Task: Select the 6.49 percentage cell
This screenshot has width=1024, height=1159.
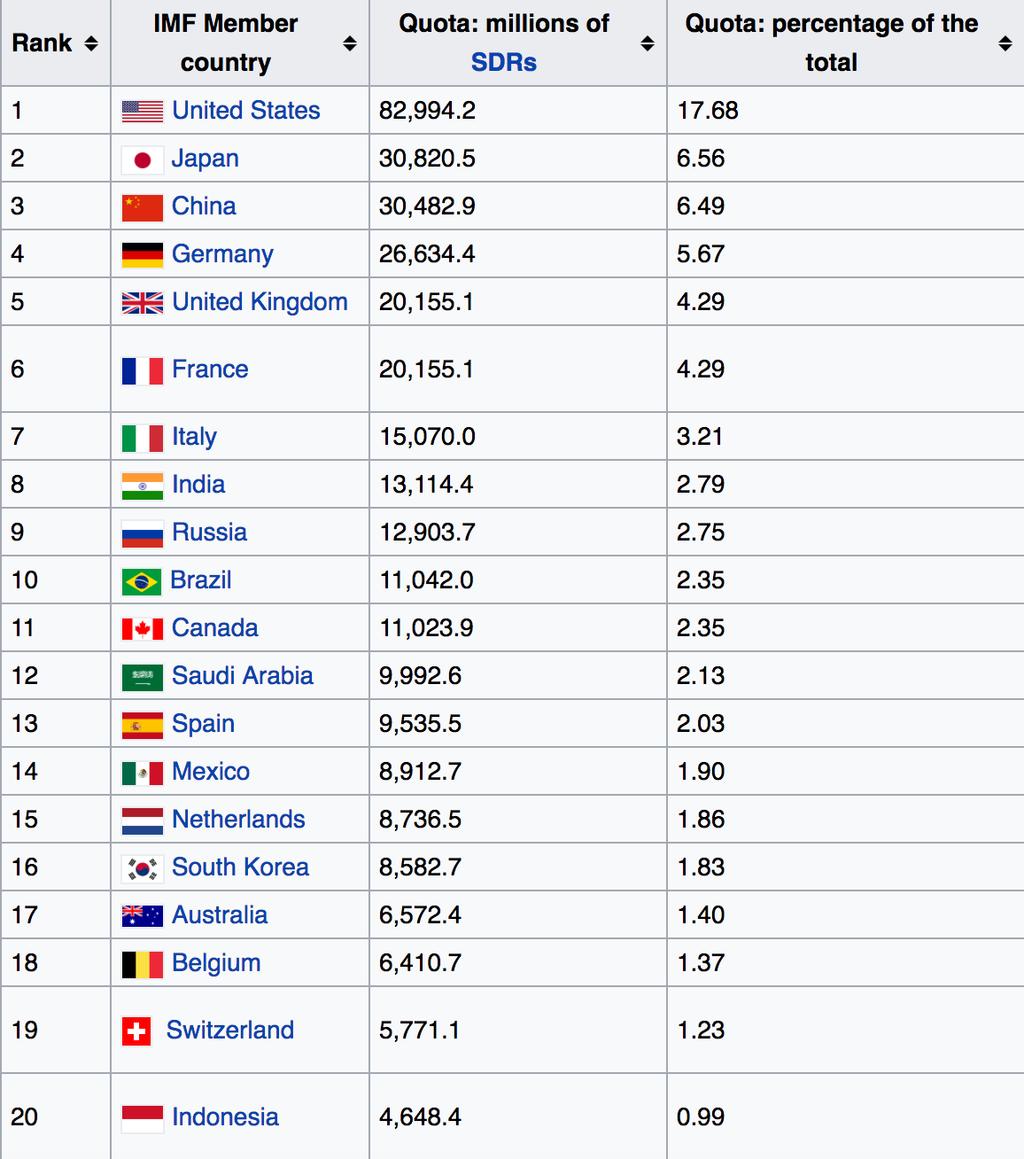Action: pyautogui.click(x=845, y=205)
